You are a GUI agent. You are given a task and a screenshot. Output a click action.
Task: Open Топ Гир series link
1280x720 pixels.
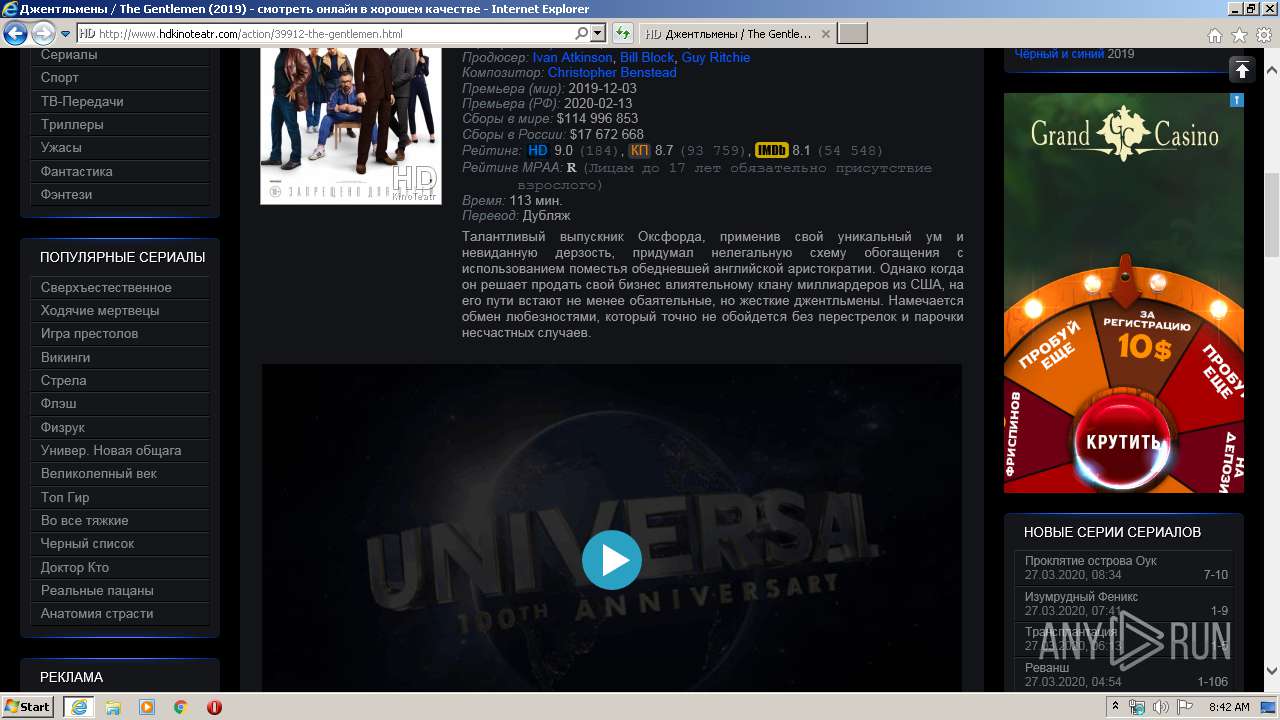point(120,497)
